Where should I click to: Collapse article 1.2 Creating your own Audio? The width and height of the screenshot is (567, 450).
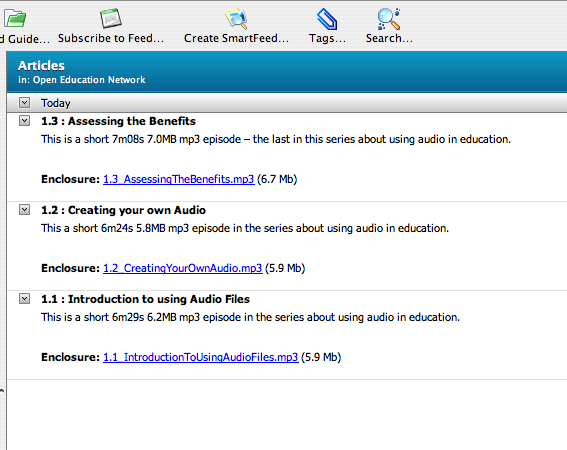(x=24, y=209)
